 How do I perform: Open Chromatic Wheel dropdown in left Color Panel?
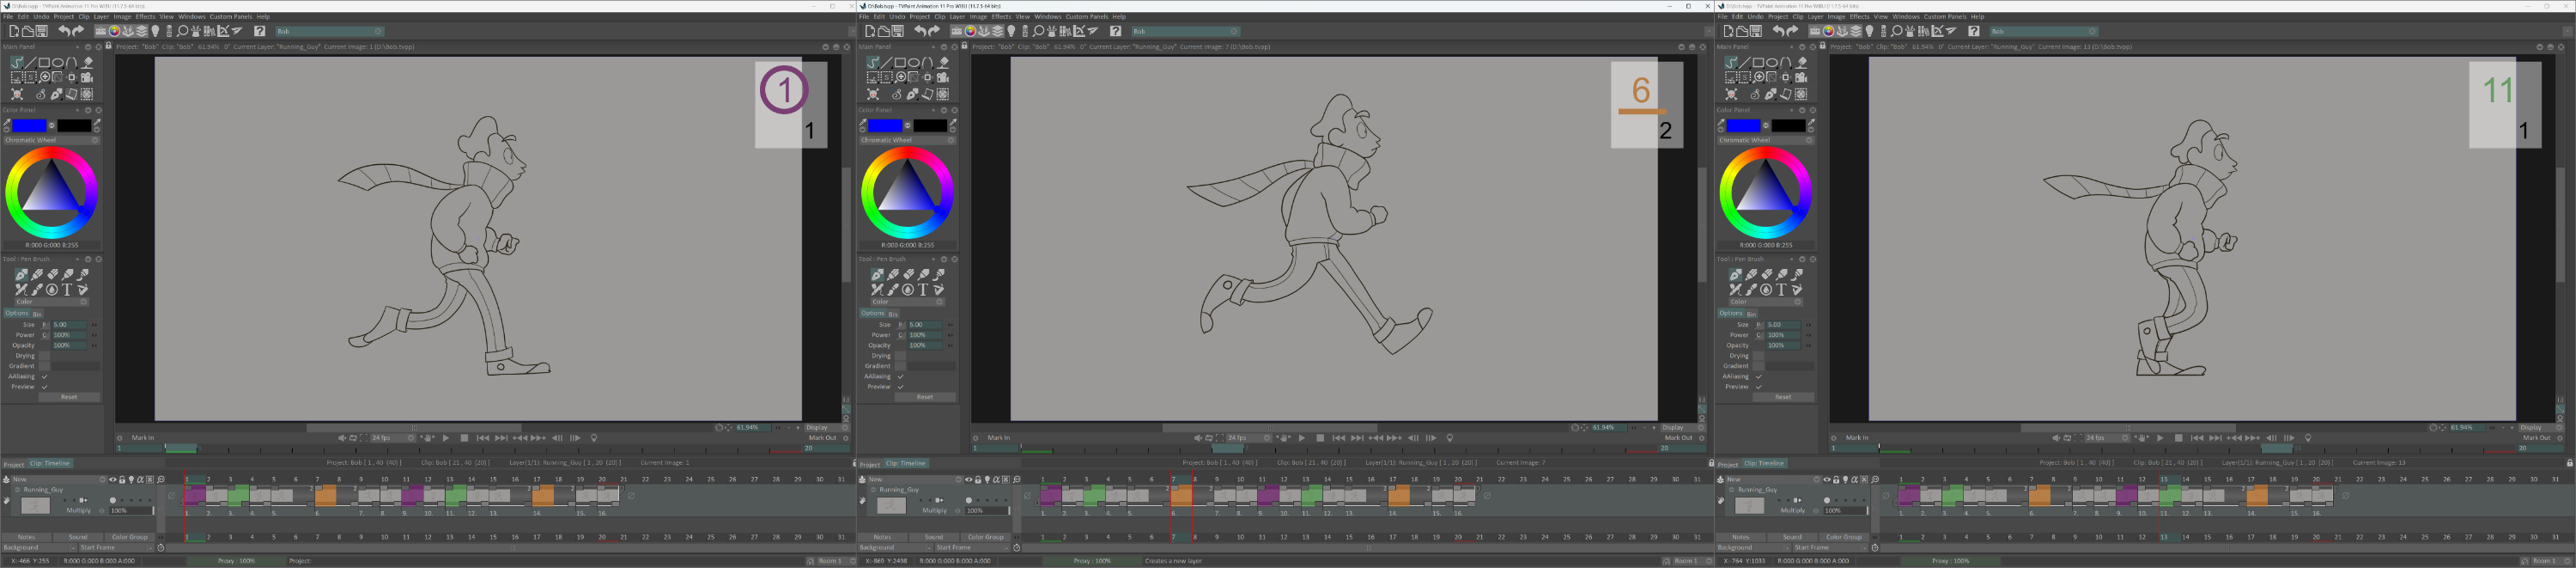52,140
